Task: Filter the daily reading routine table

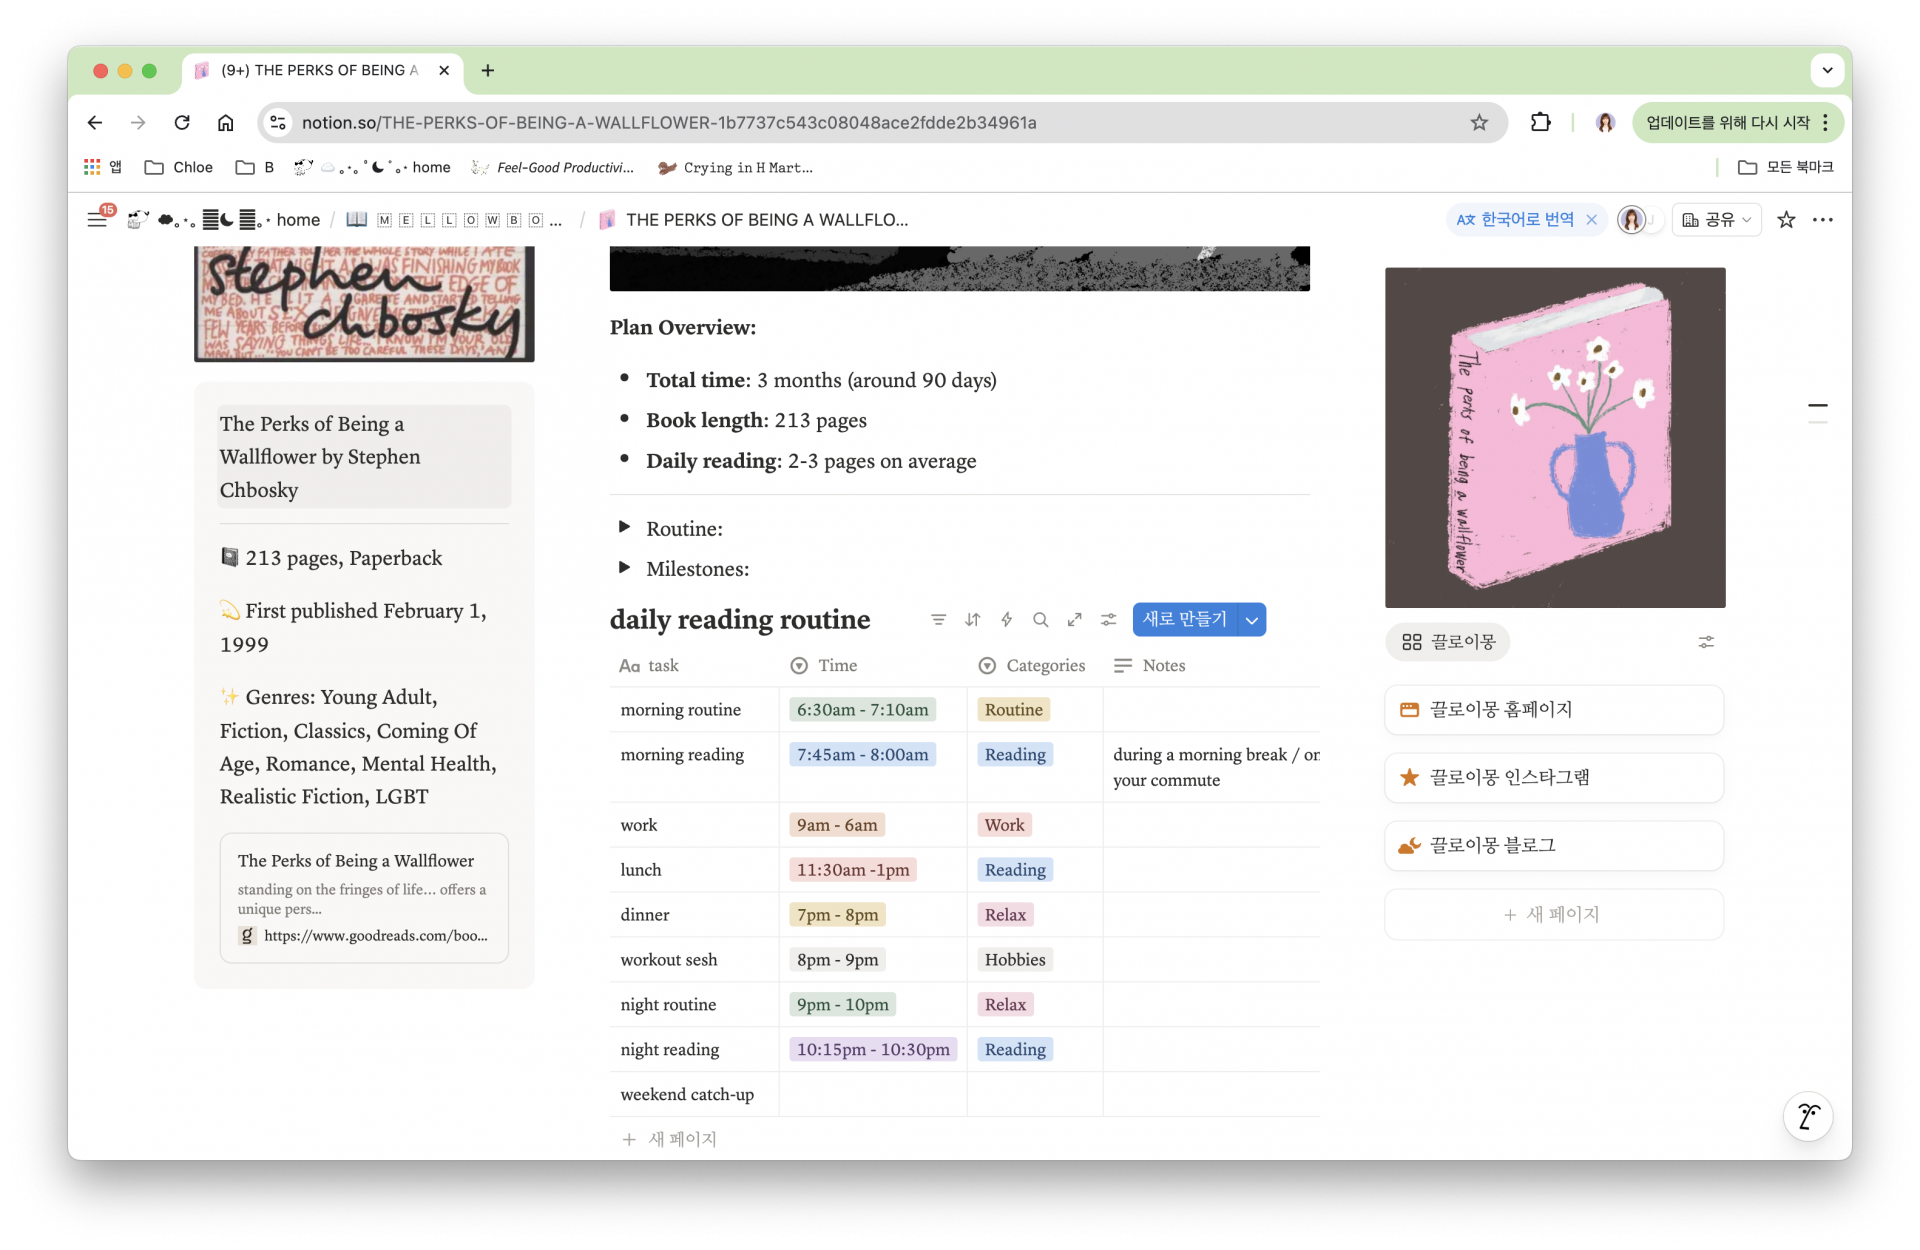Action: (938, 620)
